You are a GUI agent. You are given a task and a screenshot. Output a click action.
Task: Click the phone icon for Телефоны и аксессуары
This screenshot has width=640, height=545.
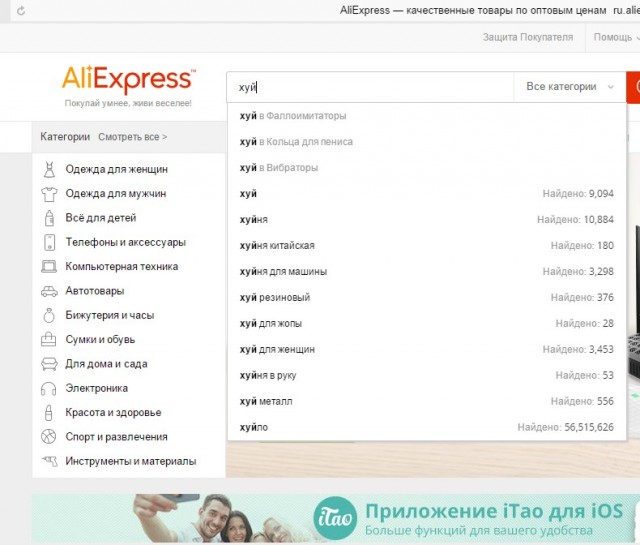click(49, 242)
